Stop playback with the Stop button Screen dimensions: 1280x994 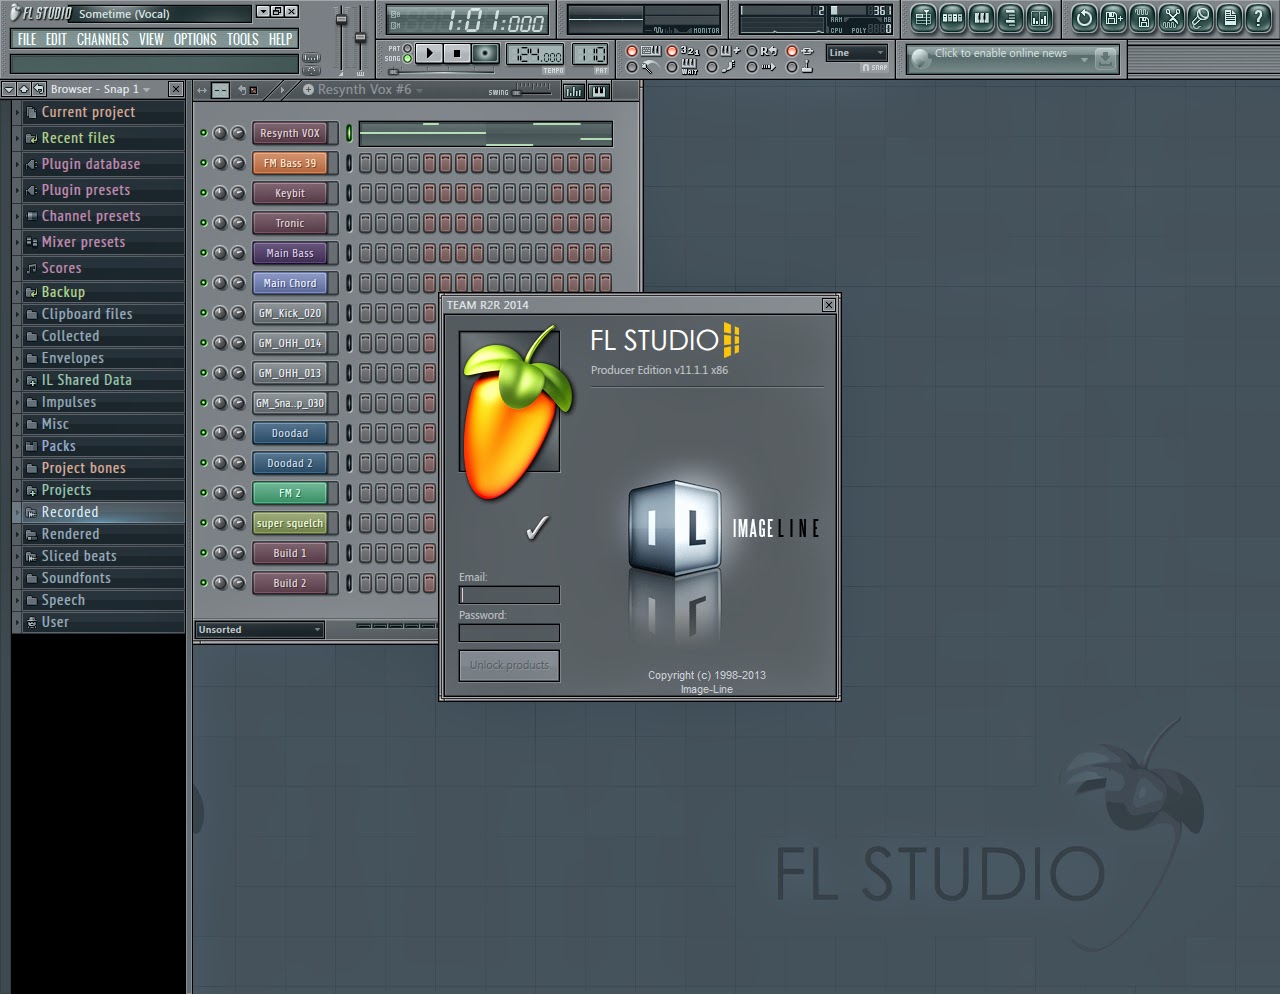click(x=457, y=53)
